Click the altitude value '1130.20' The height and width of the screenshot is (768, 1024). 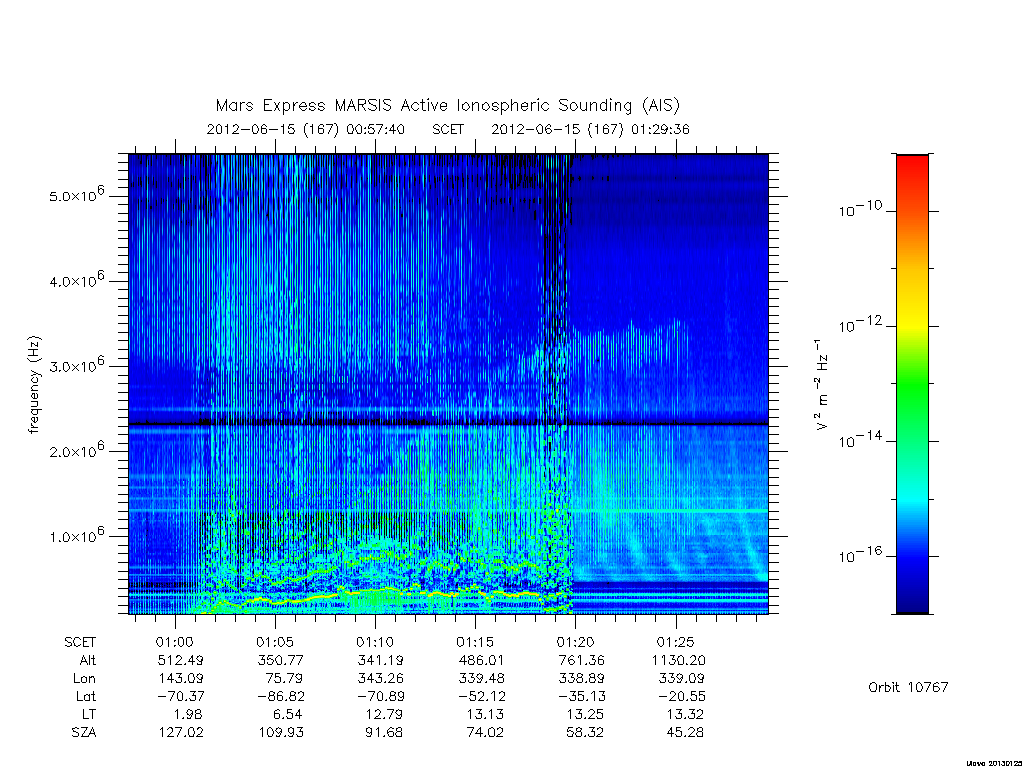[679, 660]
